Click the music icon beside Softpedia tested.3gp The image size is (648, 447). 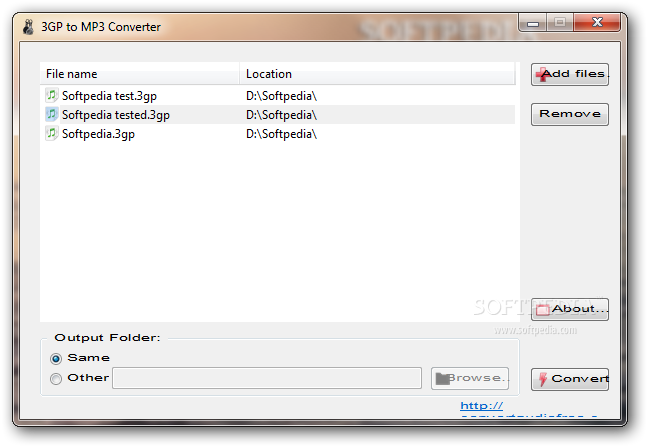tap(51, 114)
